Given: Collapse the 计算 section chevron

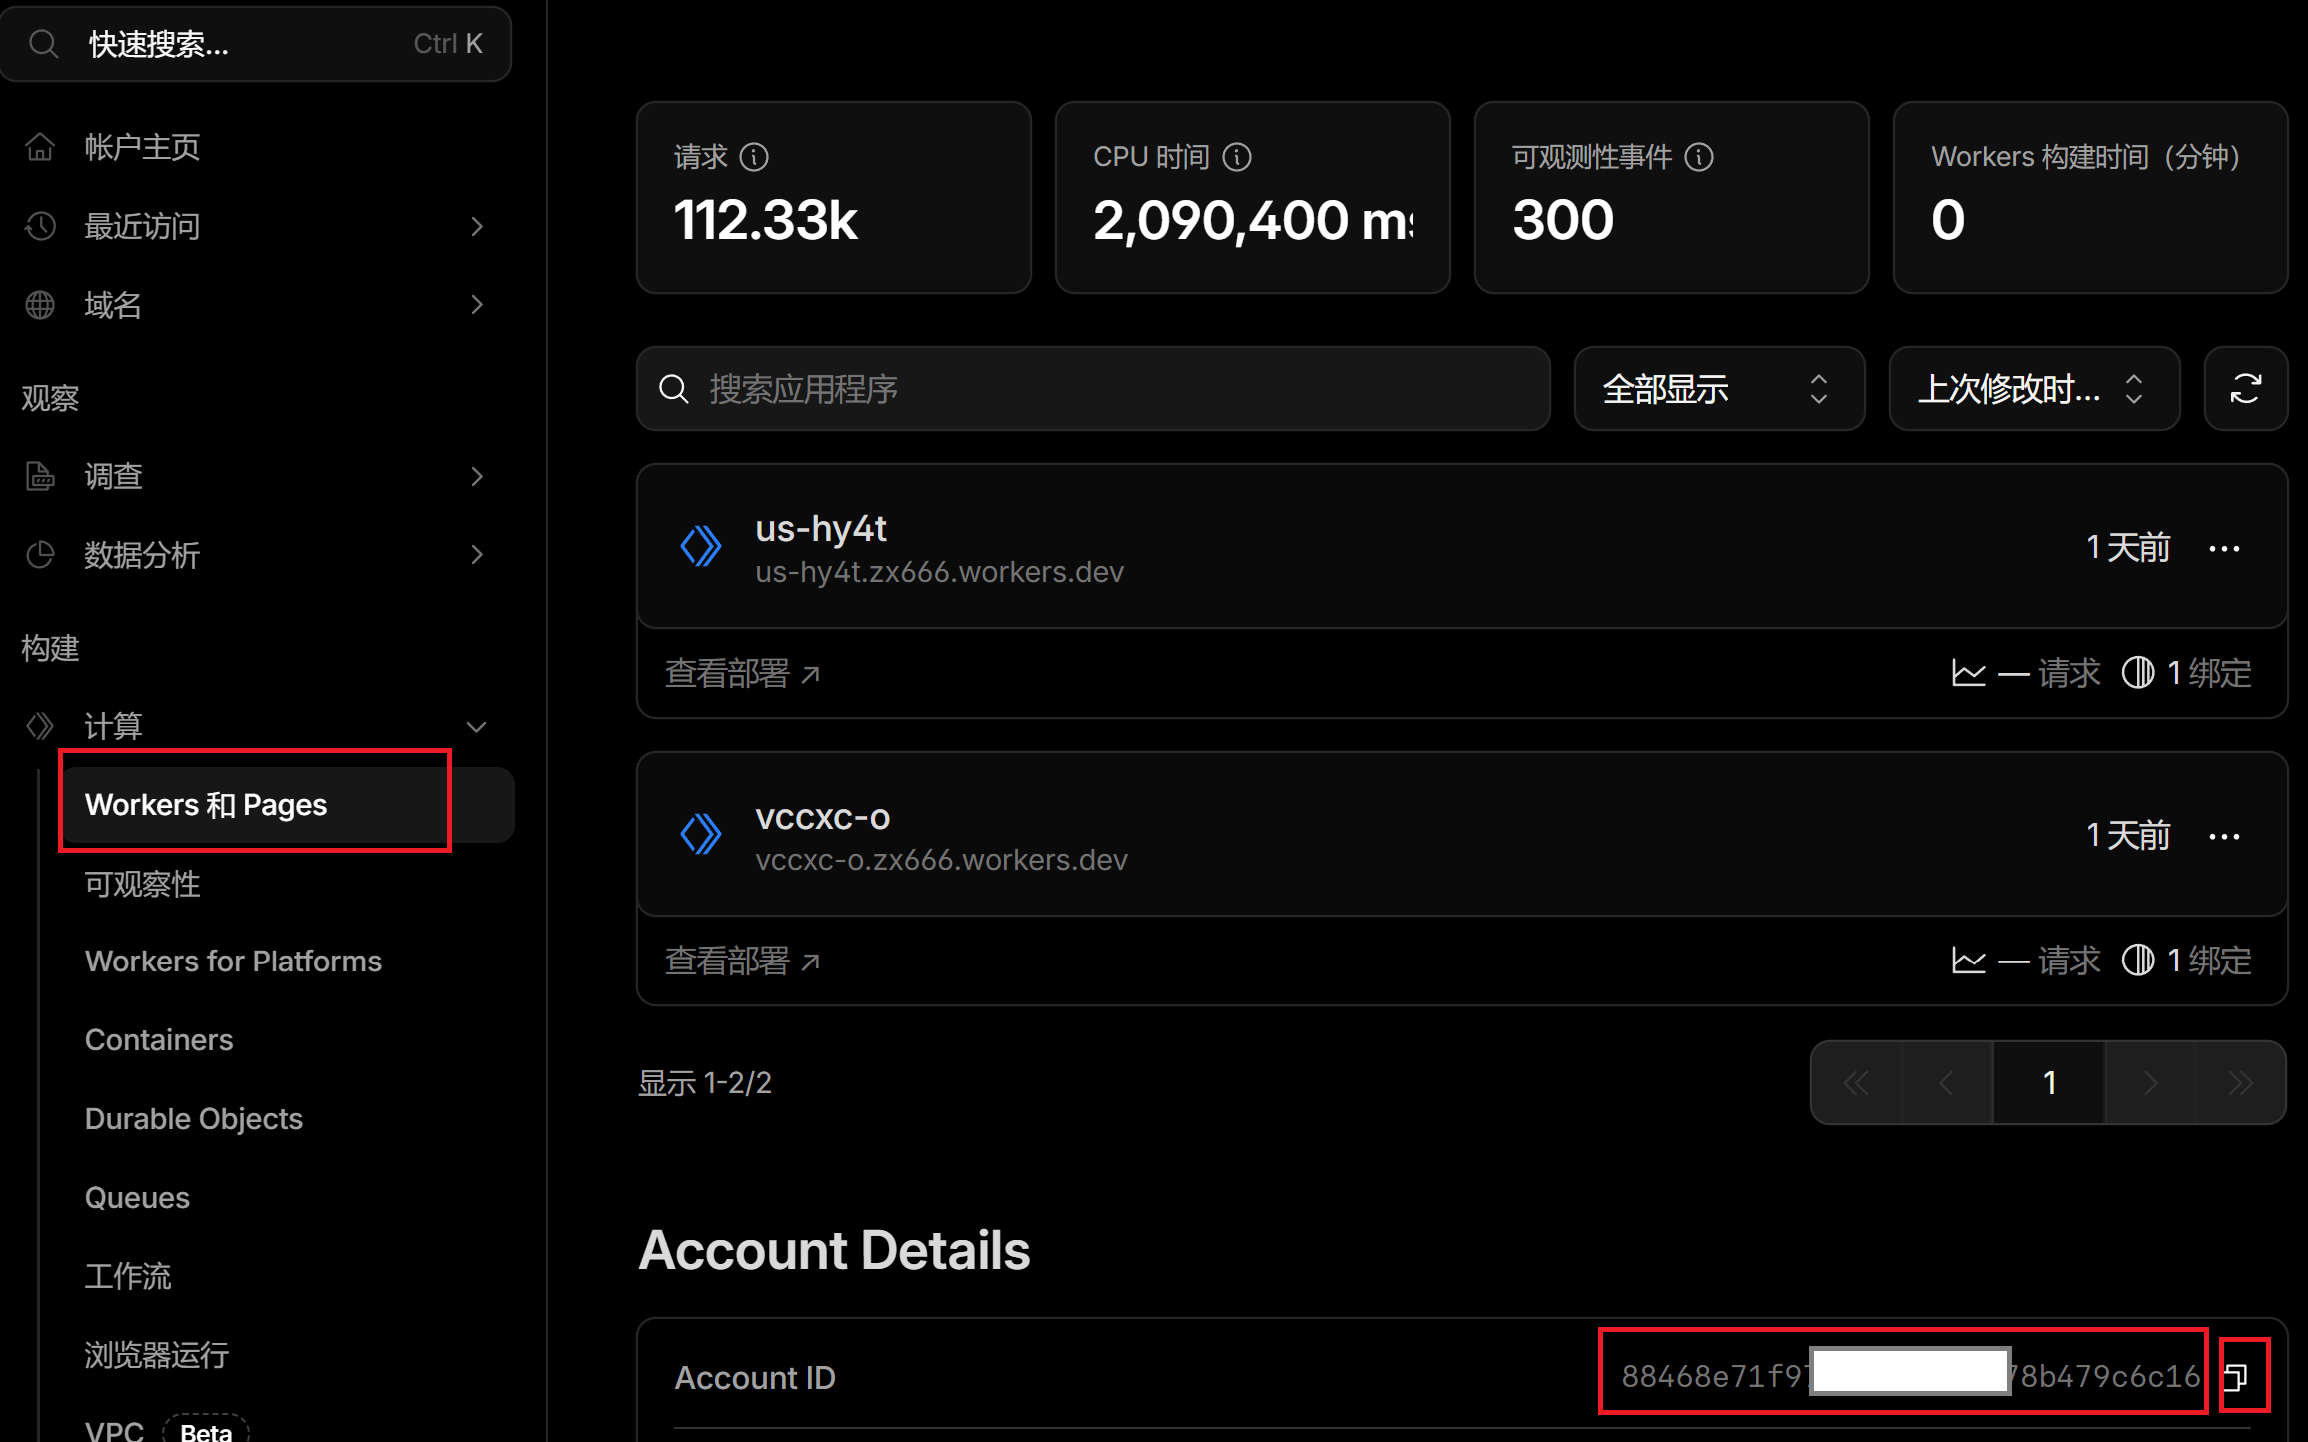Looking at the screenshot, I should 477,727.
